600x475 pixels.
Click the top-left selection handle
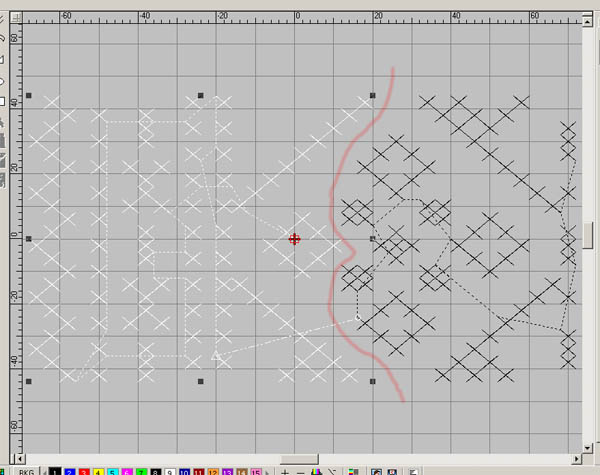coord(29,95)
